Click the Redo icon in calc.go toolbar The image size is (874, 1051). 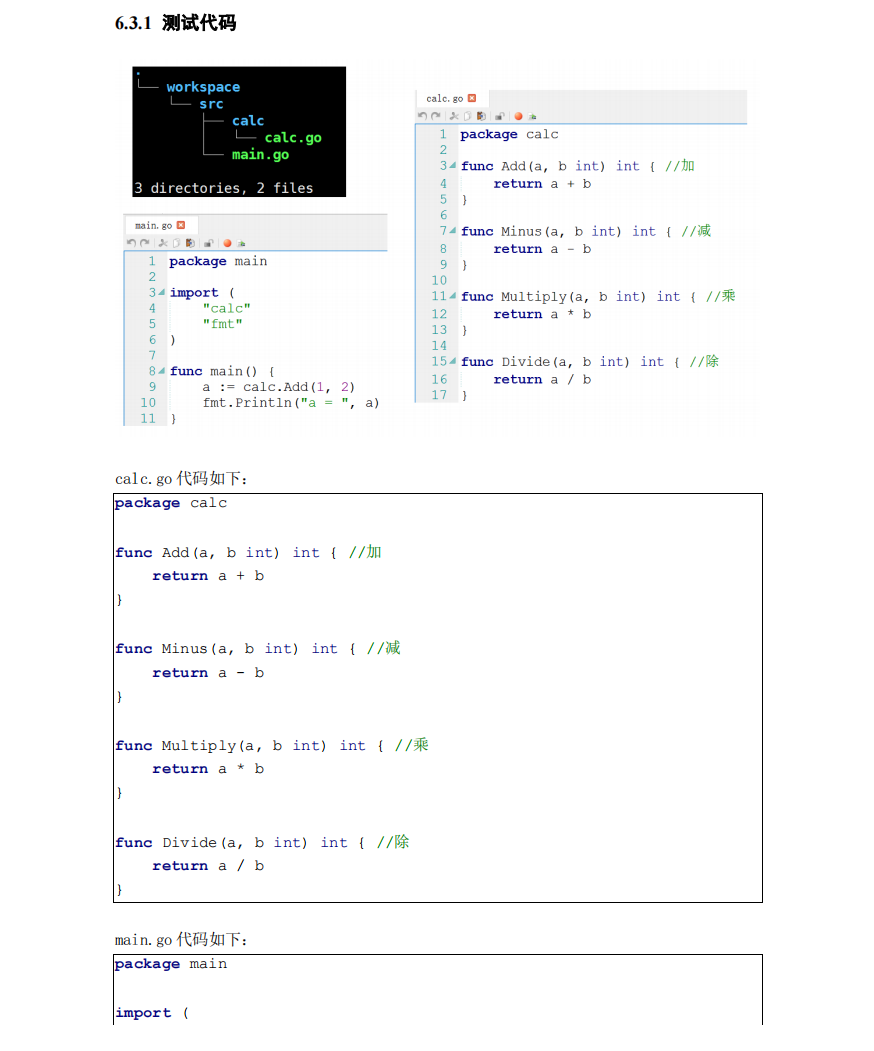click(x=433, y=116)
